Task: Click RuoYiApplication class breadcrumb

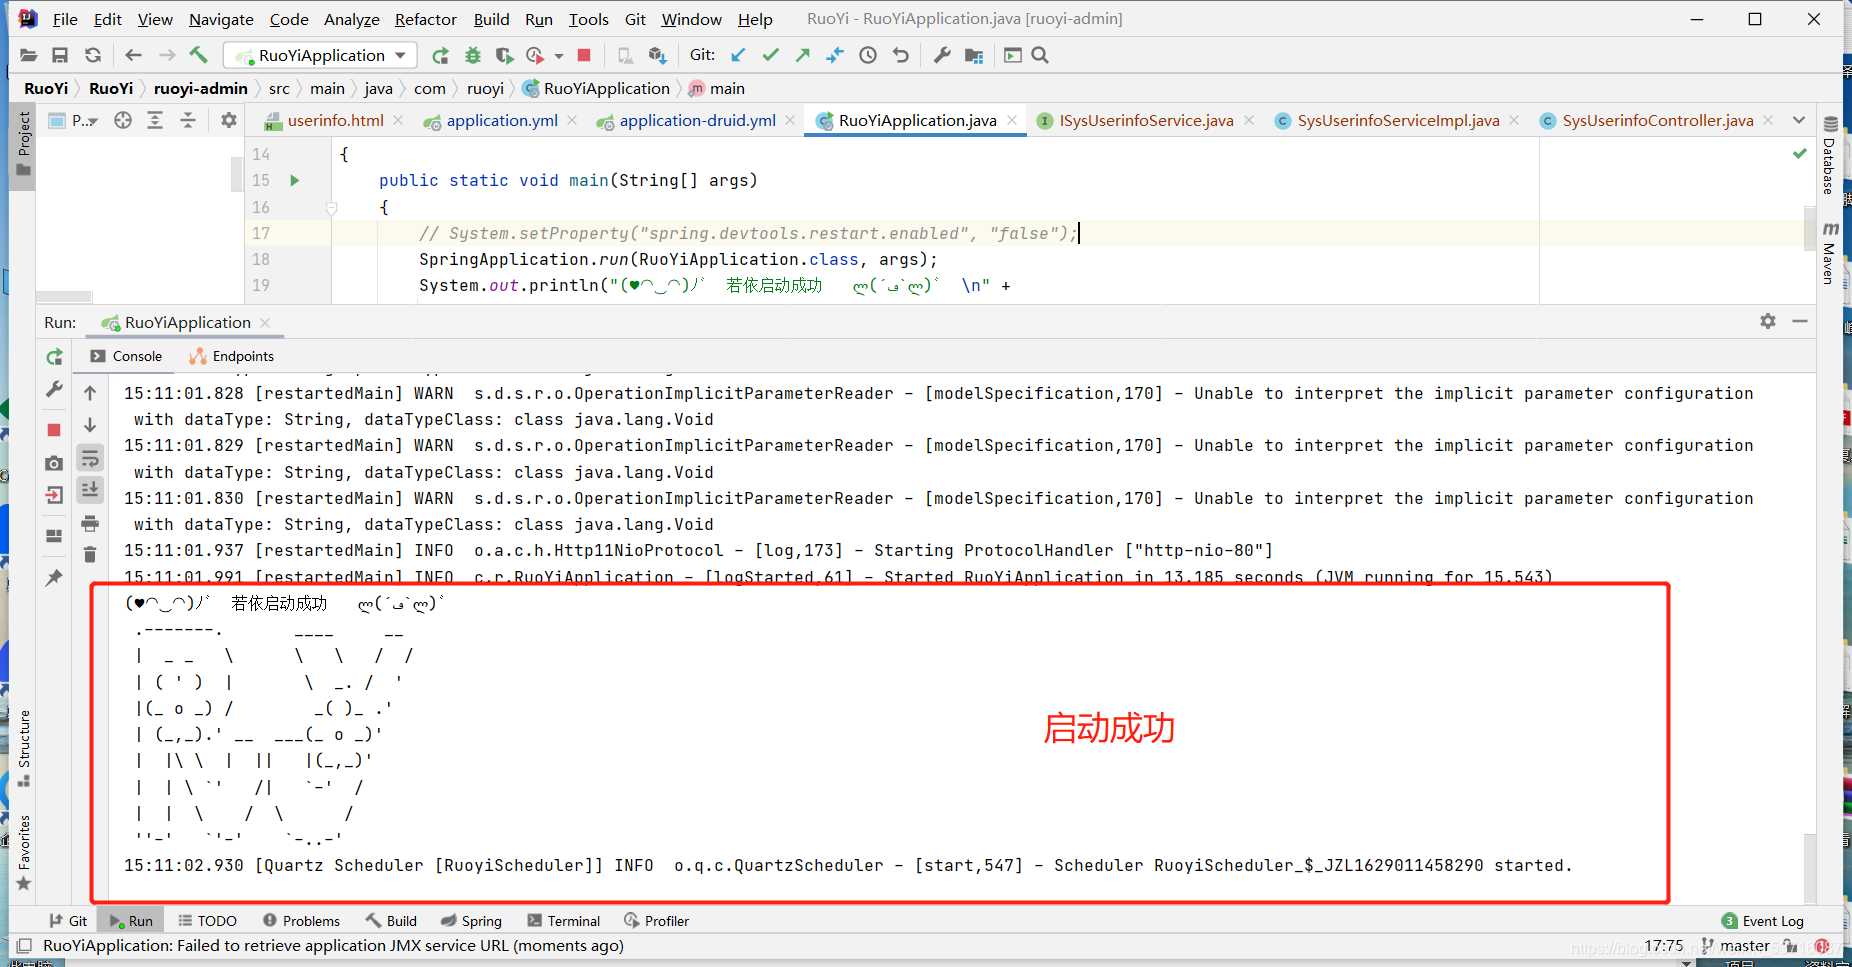Action: coord(596,88)
